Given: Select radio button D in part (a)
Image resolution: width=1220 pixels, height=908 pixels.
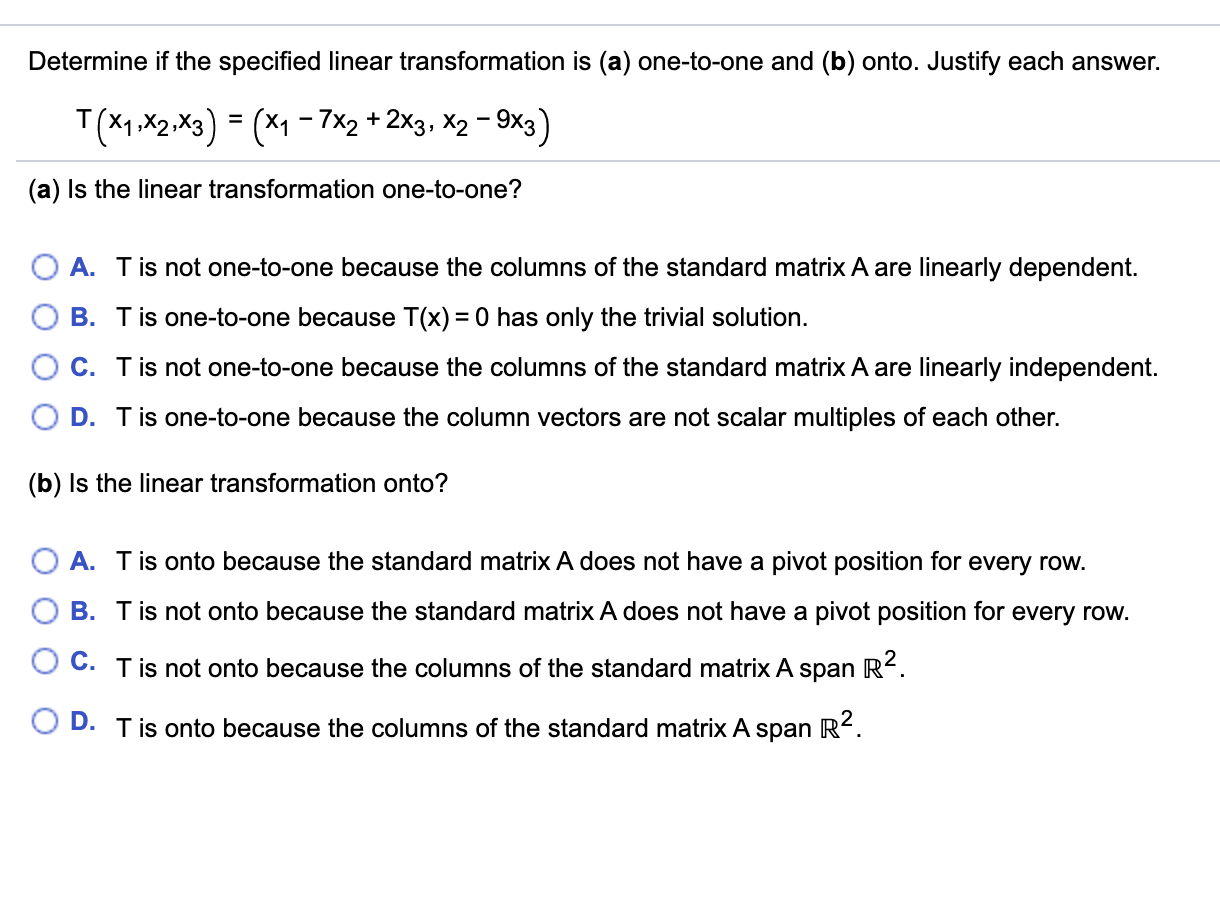Looking at the screenshot, I should click(x=44, y=417).
